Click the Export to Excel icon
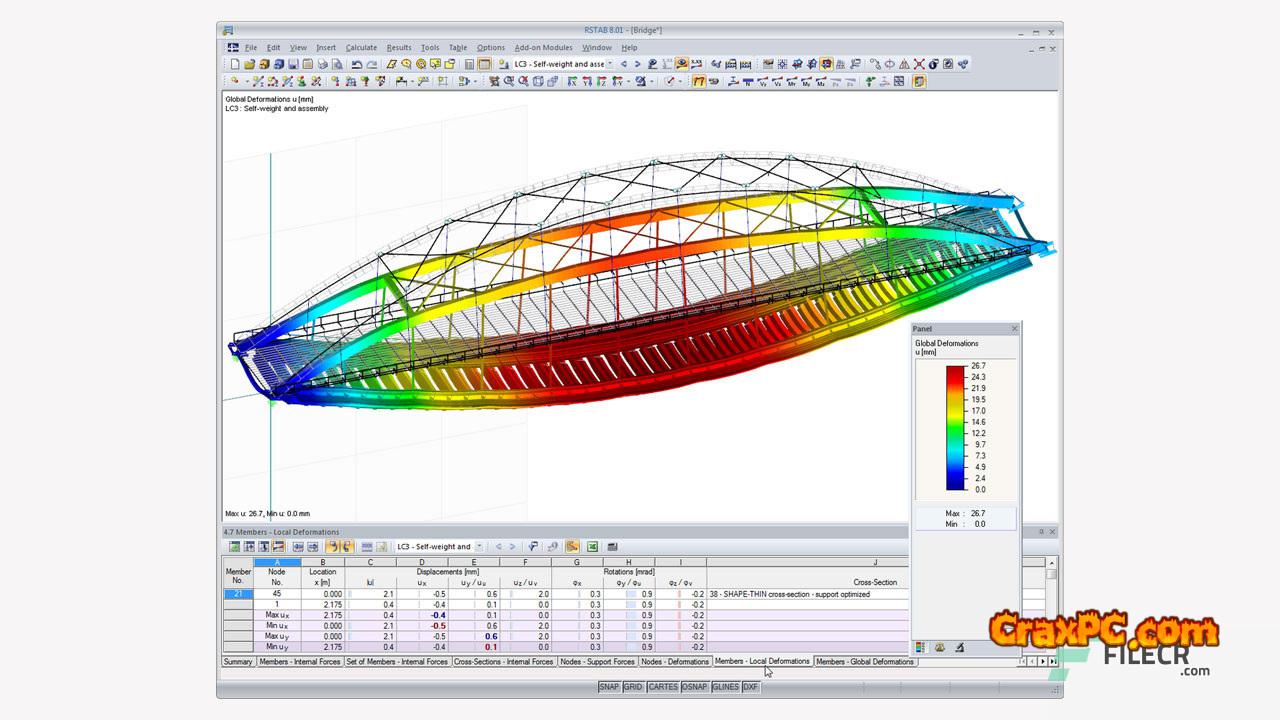 click(x=592, y=547)
